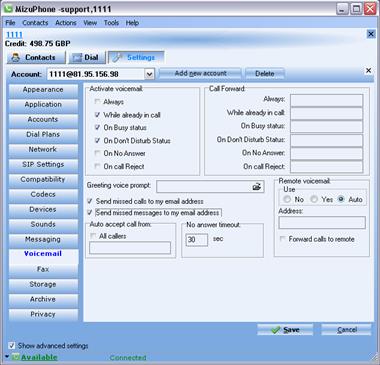
Task: Select Auto for remote voicemail use
Action: (x=341, y=199)
